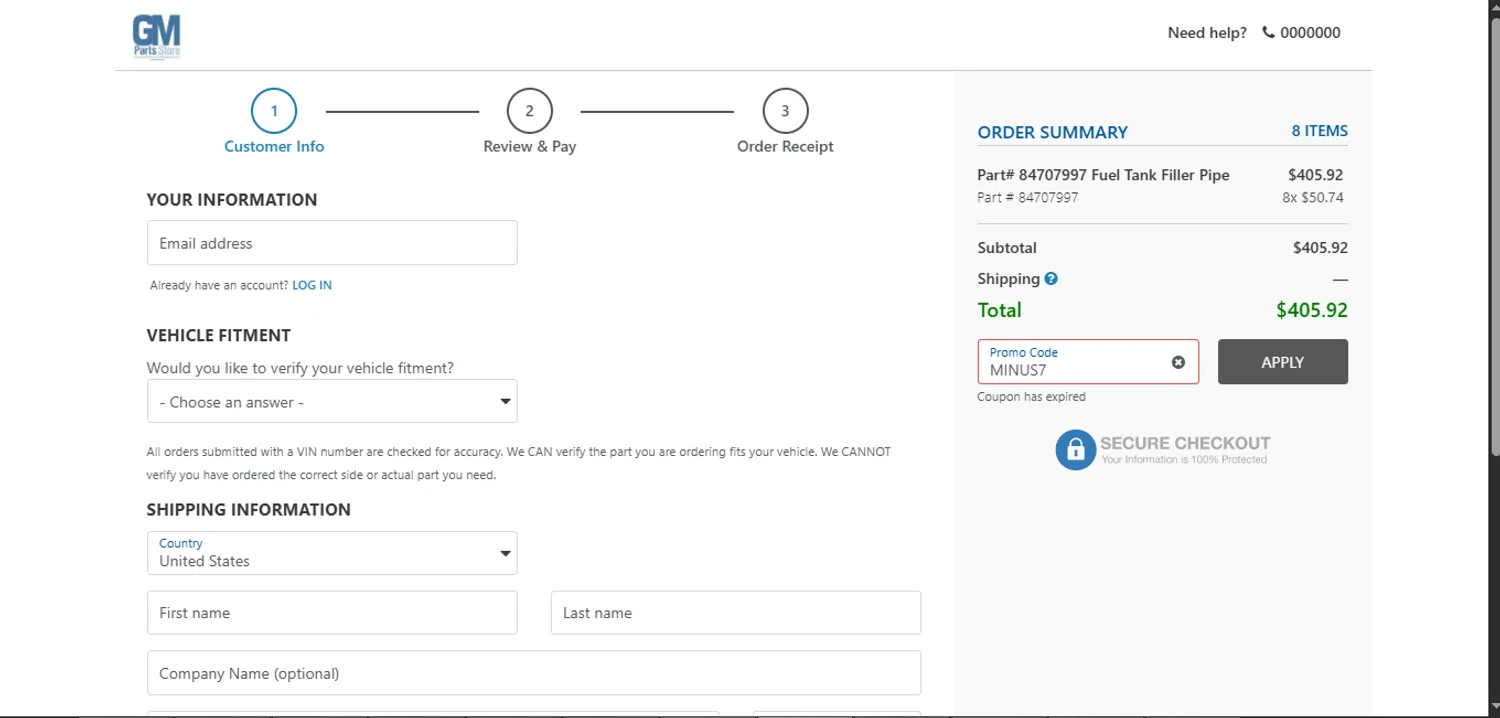Open the Shipping help question-mark icon
The image size is (1500, 718).
[x=1051, y=279]
